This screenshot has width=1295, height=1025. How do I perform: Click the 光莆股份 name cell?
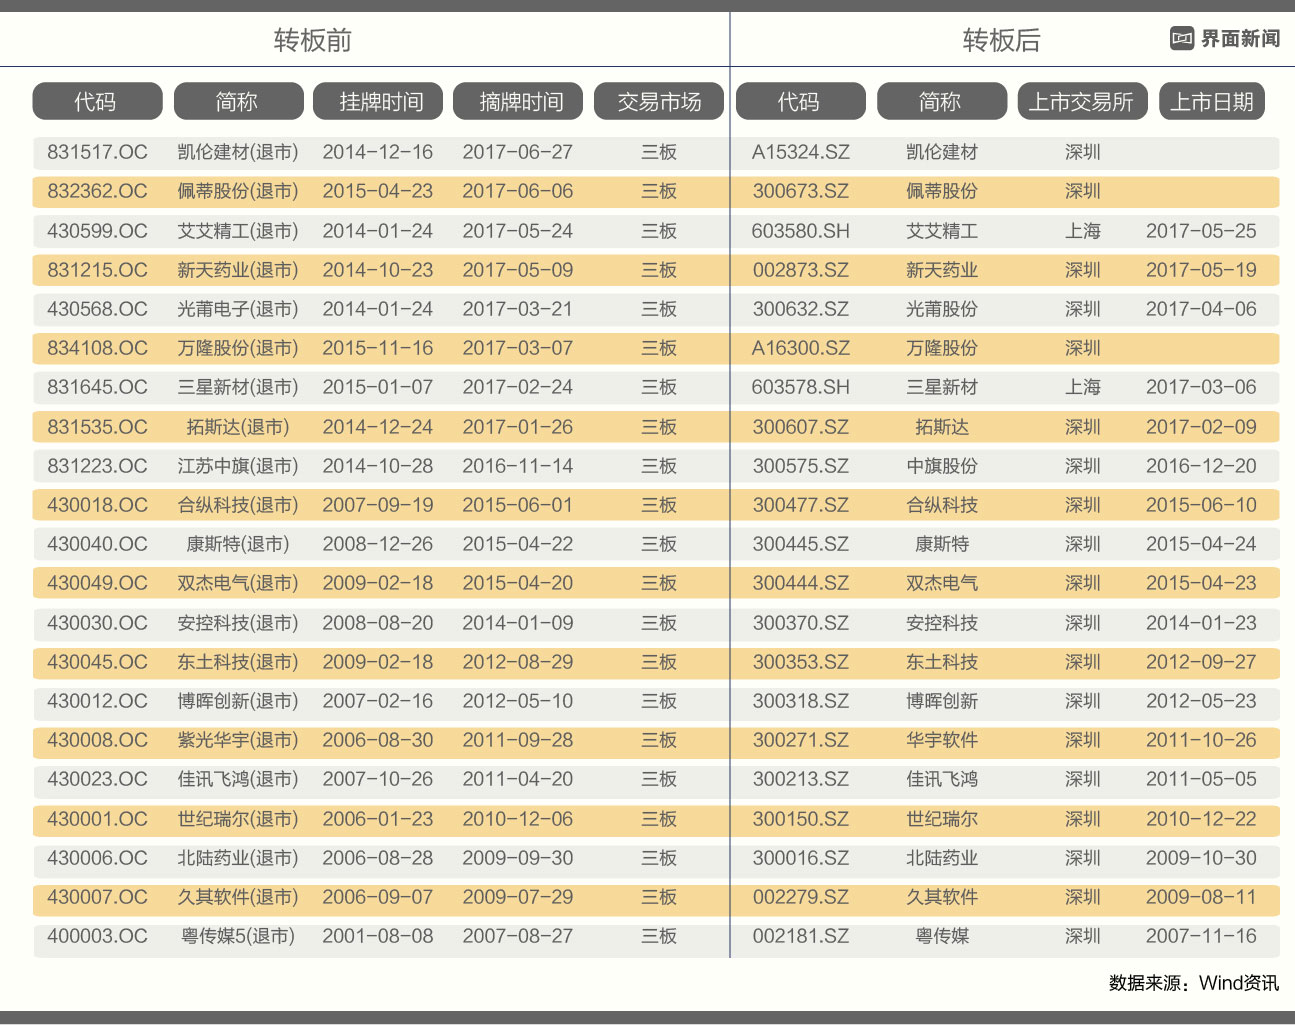942,309
